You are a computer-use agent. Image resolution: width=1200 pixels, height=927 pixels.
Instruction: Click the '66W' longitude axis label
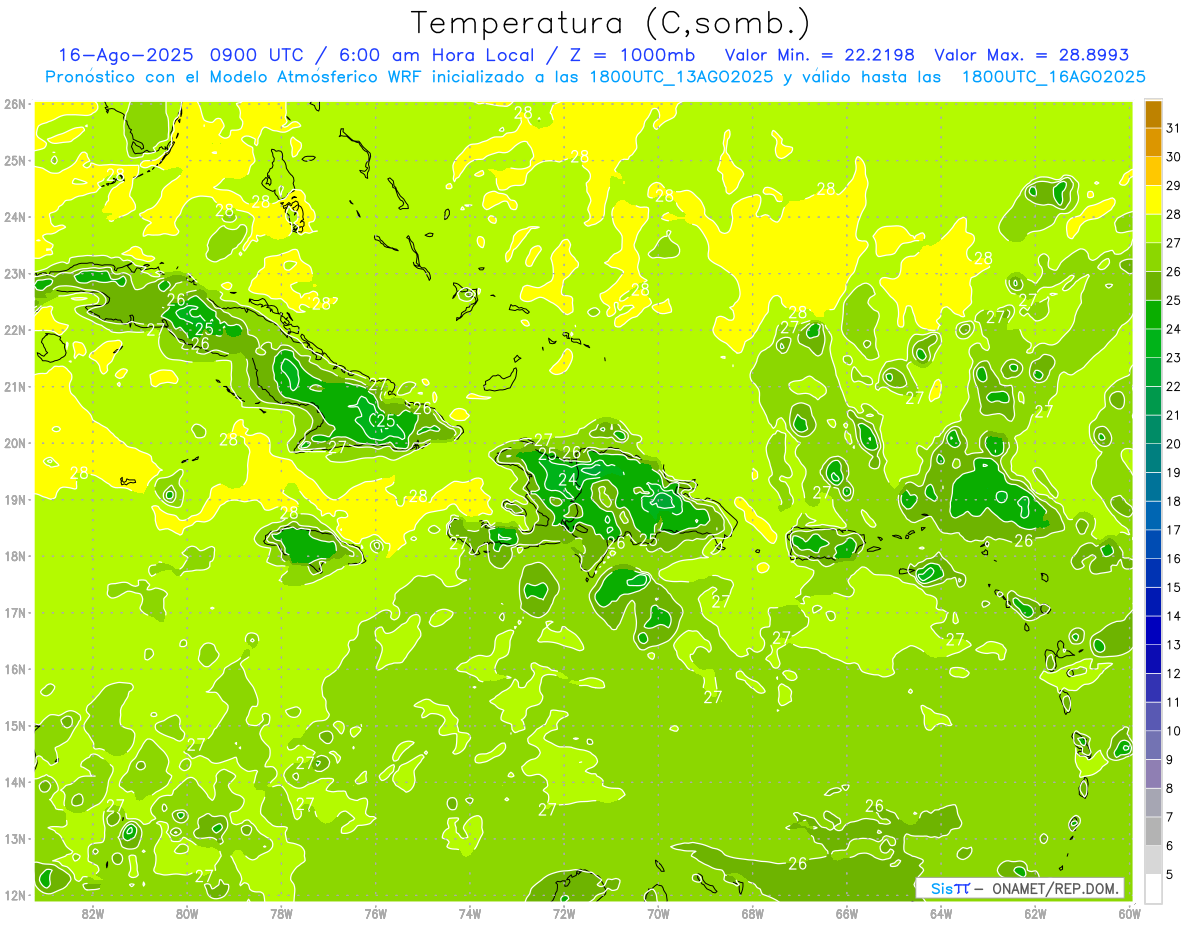pyautogui.click(x=846, y=914)
